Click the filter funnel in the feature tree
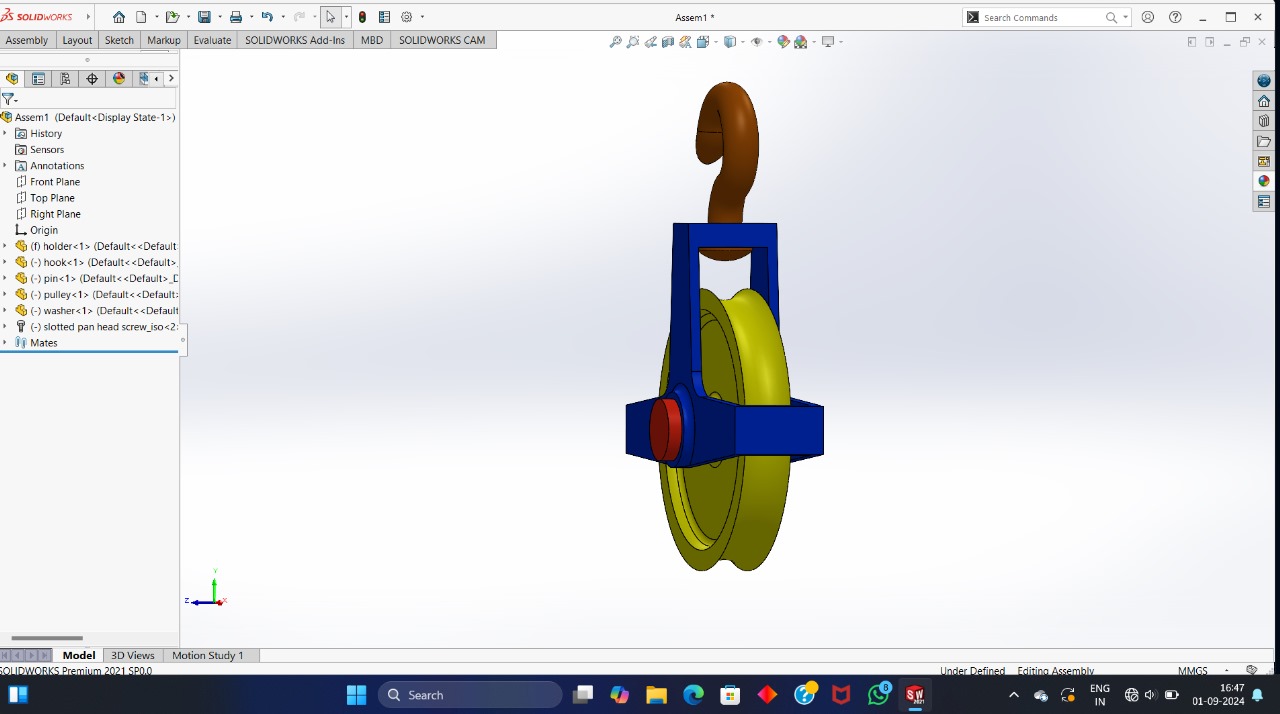 [8, 99]
